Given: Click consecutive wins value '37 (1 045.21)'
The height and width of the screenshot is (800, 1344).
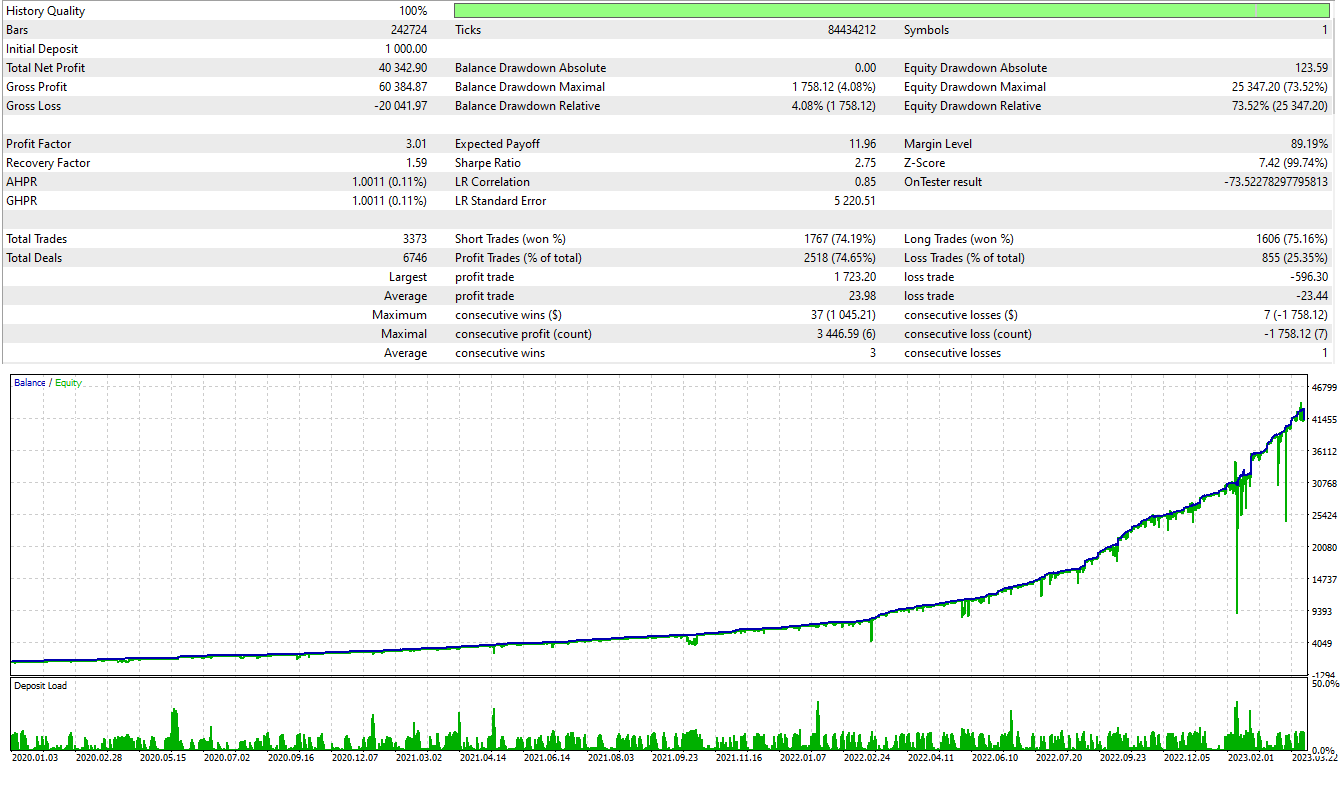Looking at the screenshot, I should click(842, 315).
